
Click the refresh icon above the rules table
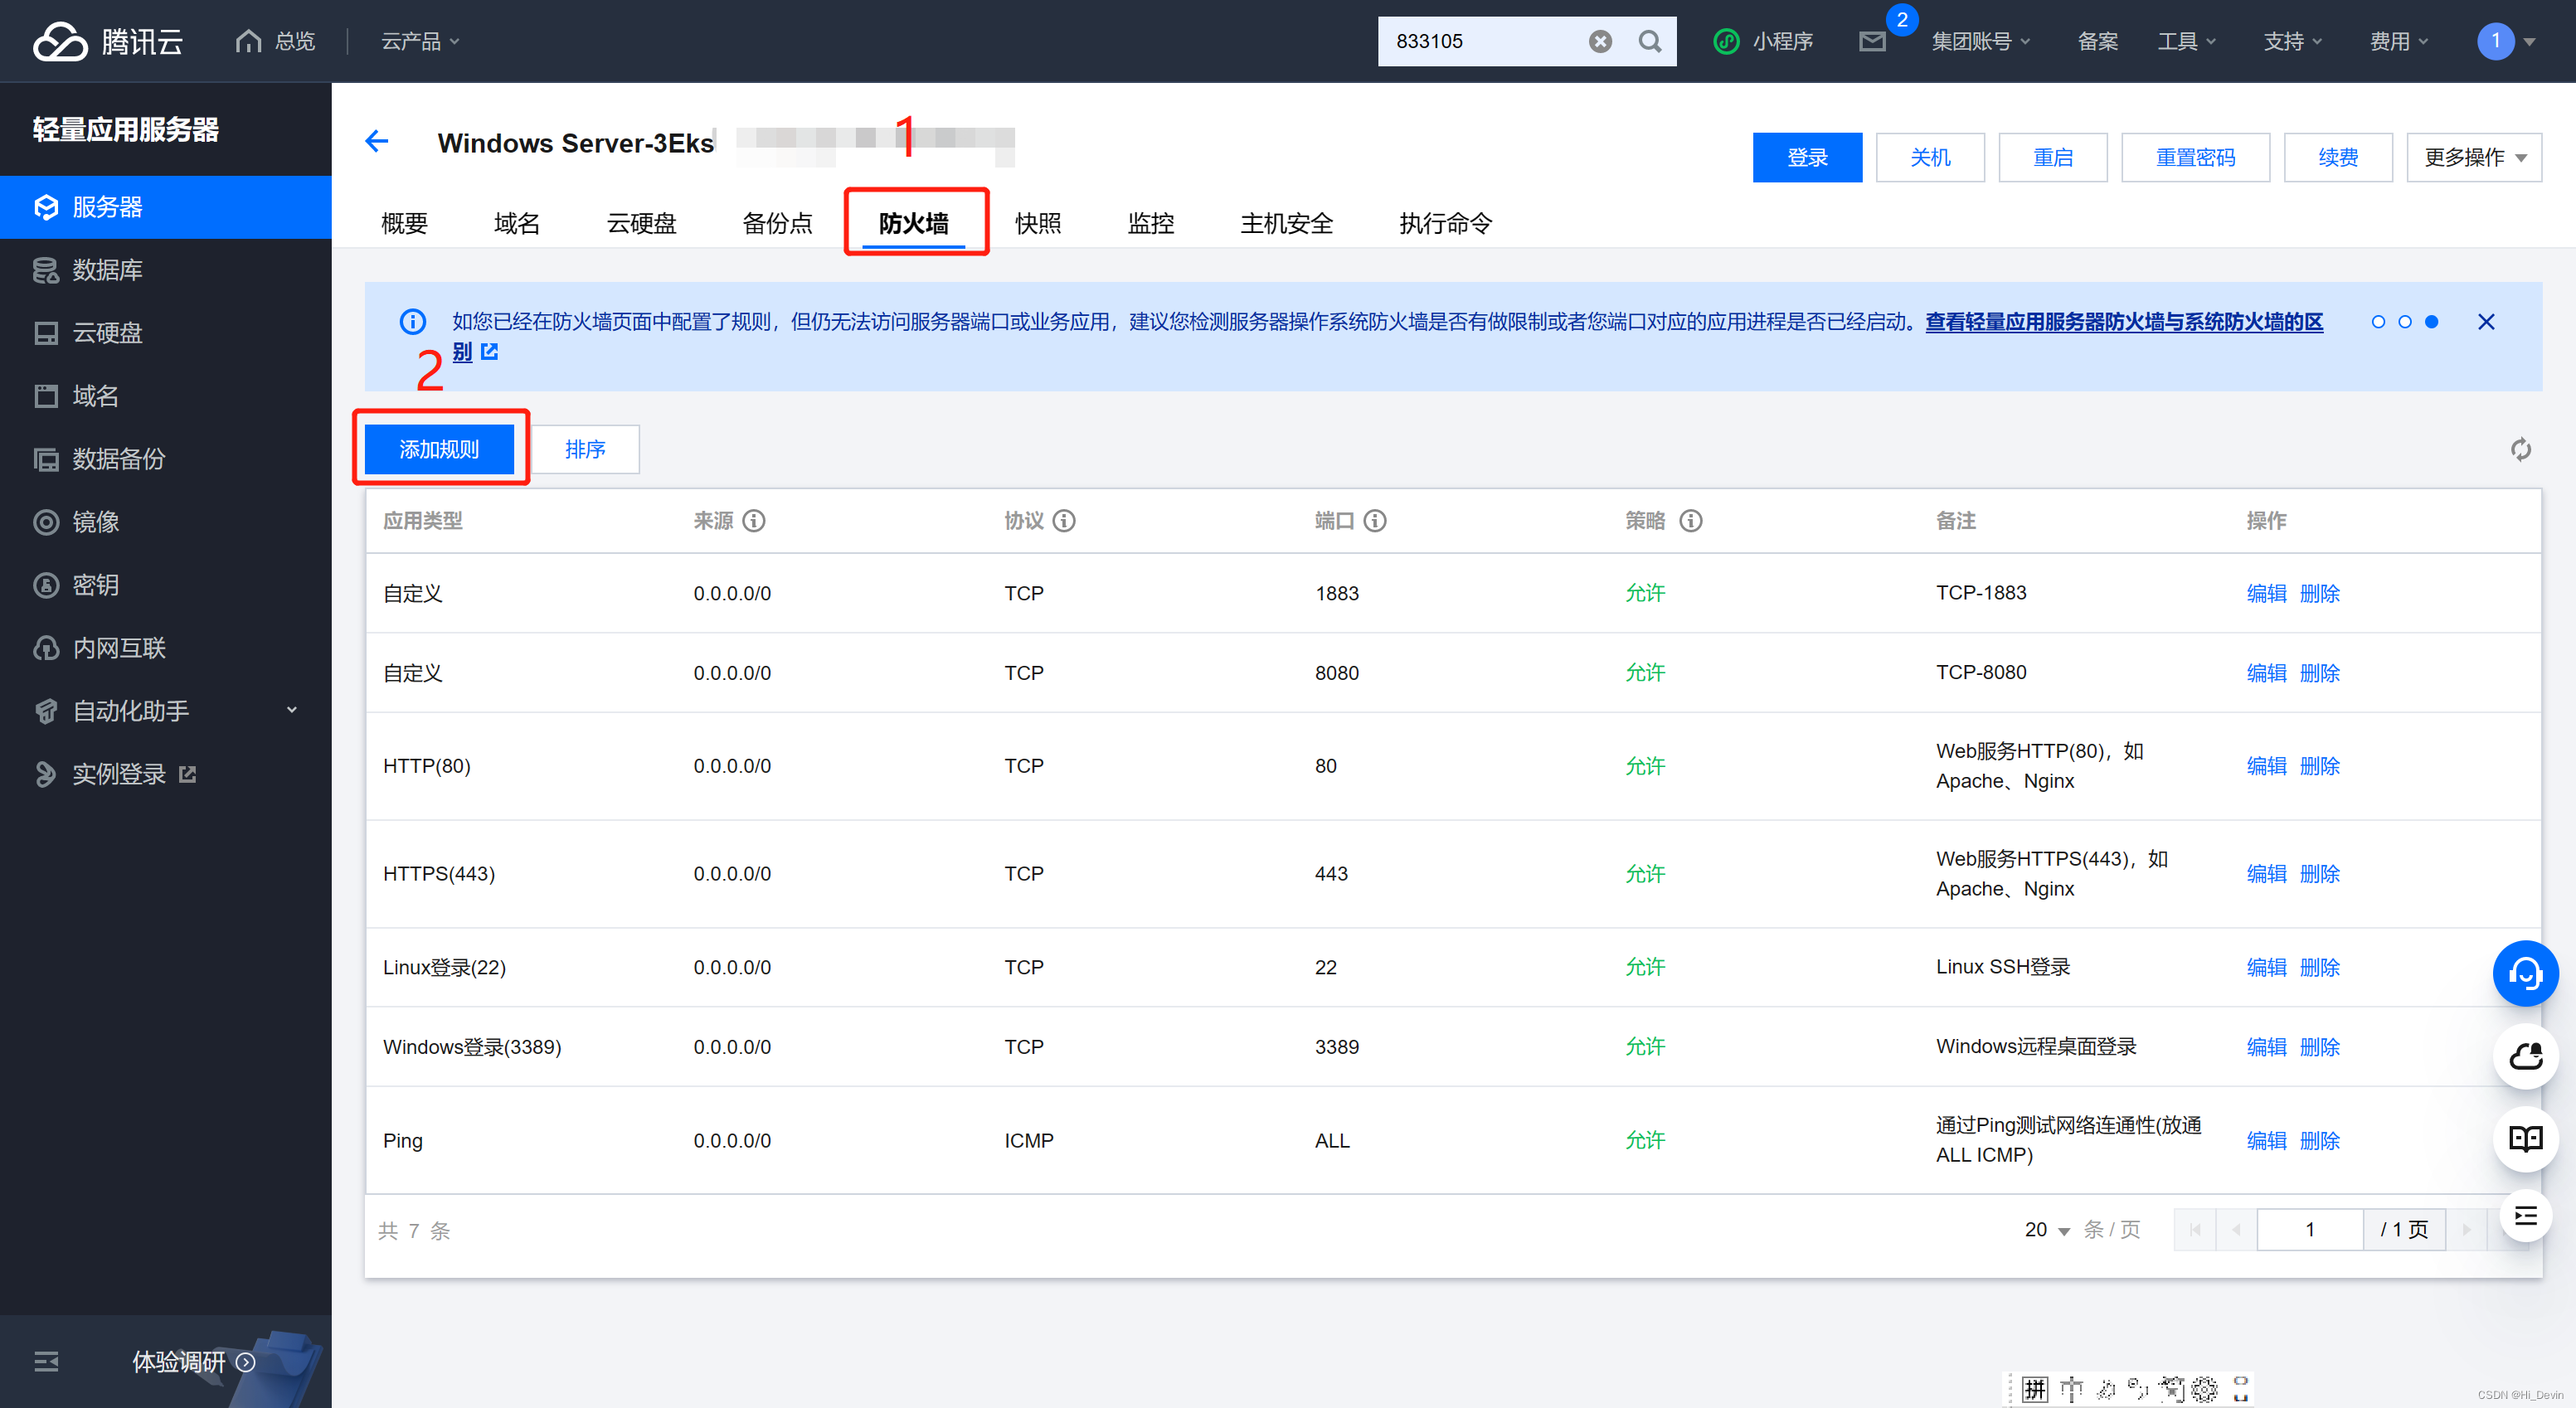pos(2520,449)
